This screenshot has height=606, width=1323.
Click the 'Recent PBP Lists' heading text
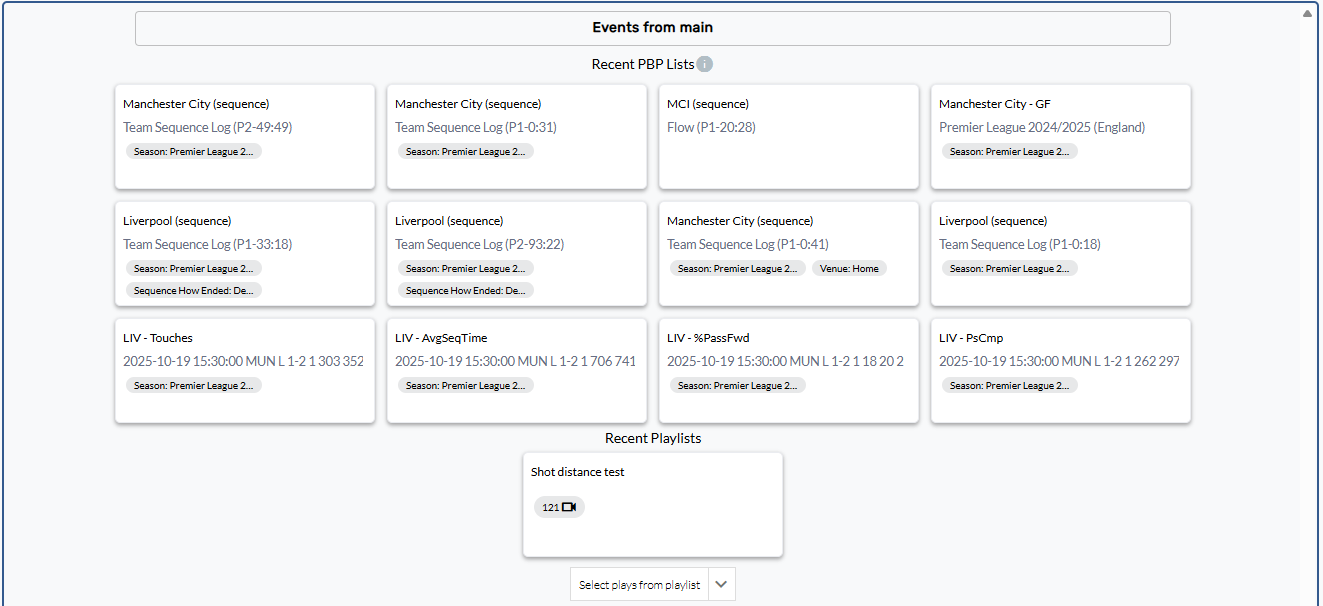[x=643, y=64]
